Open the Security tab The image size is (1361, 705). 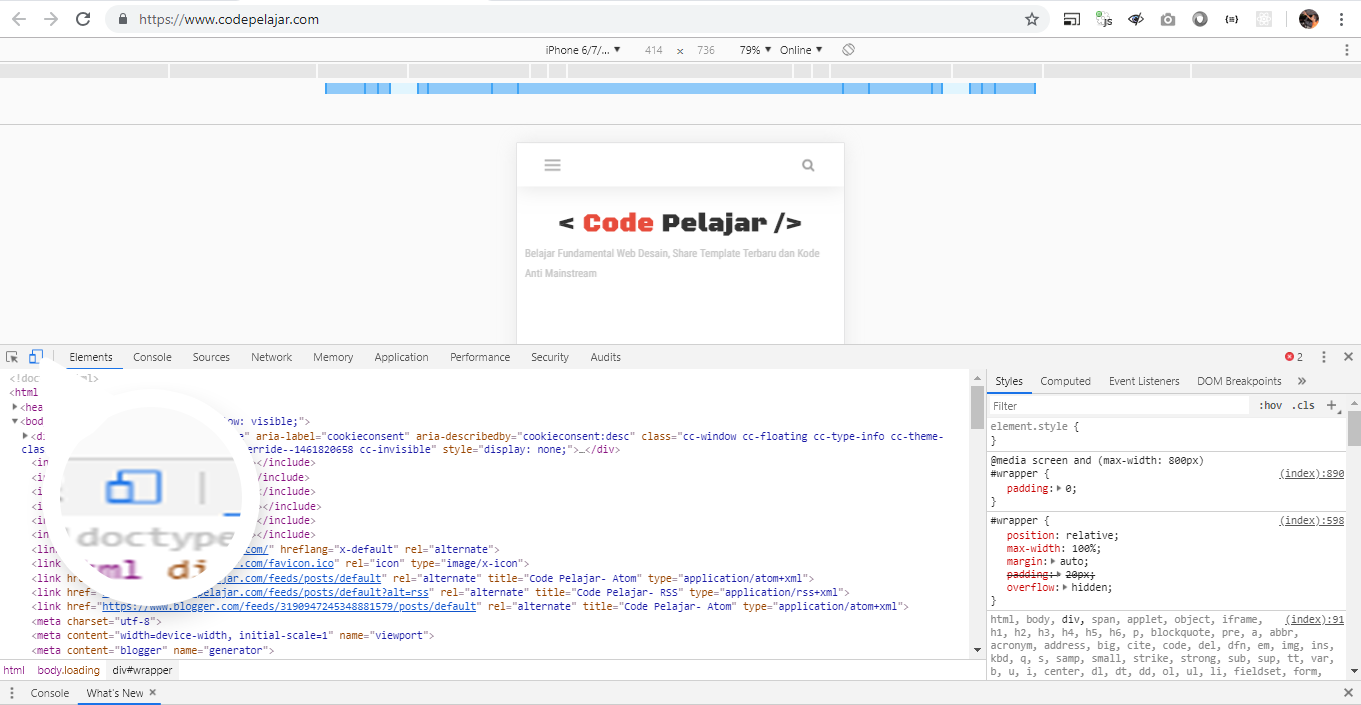550,357
